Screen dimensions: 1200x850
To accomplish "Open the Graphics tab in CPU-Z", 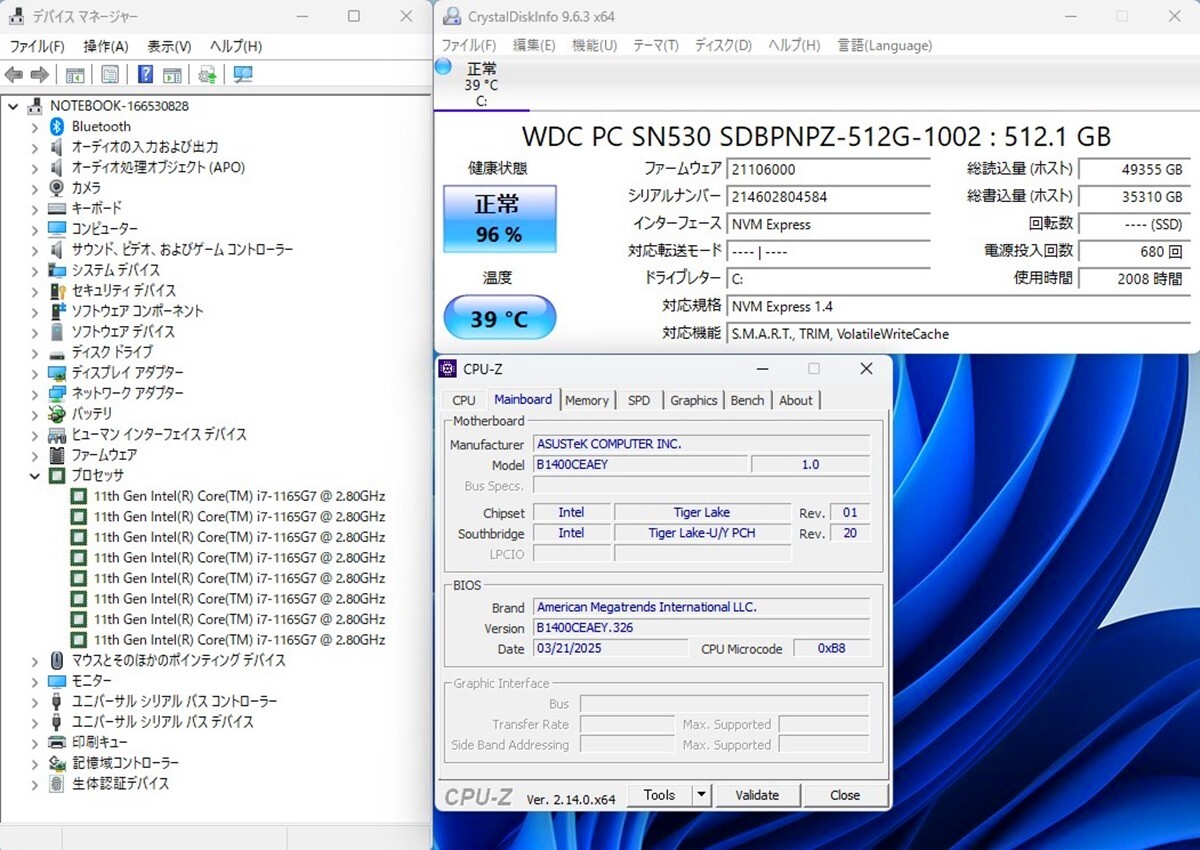I will 693,400.
